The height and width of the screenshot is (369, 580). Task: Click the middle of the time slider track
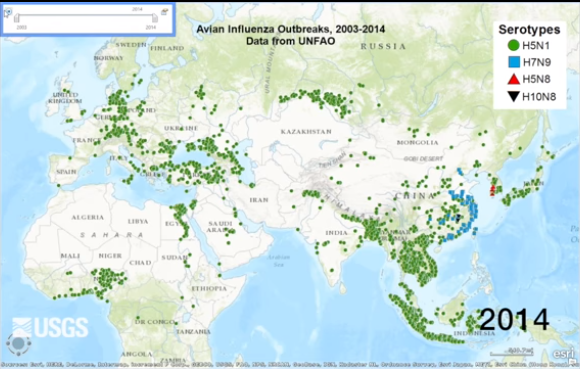[86, 16]
